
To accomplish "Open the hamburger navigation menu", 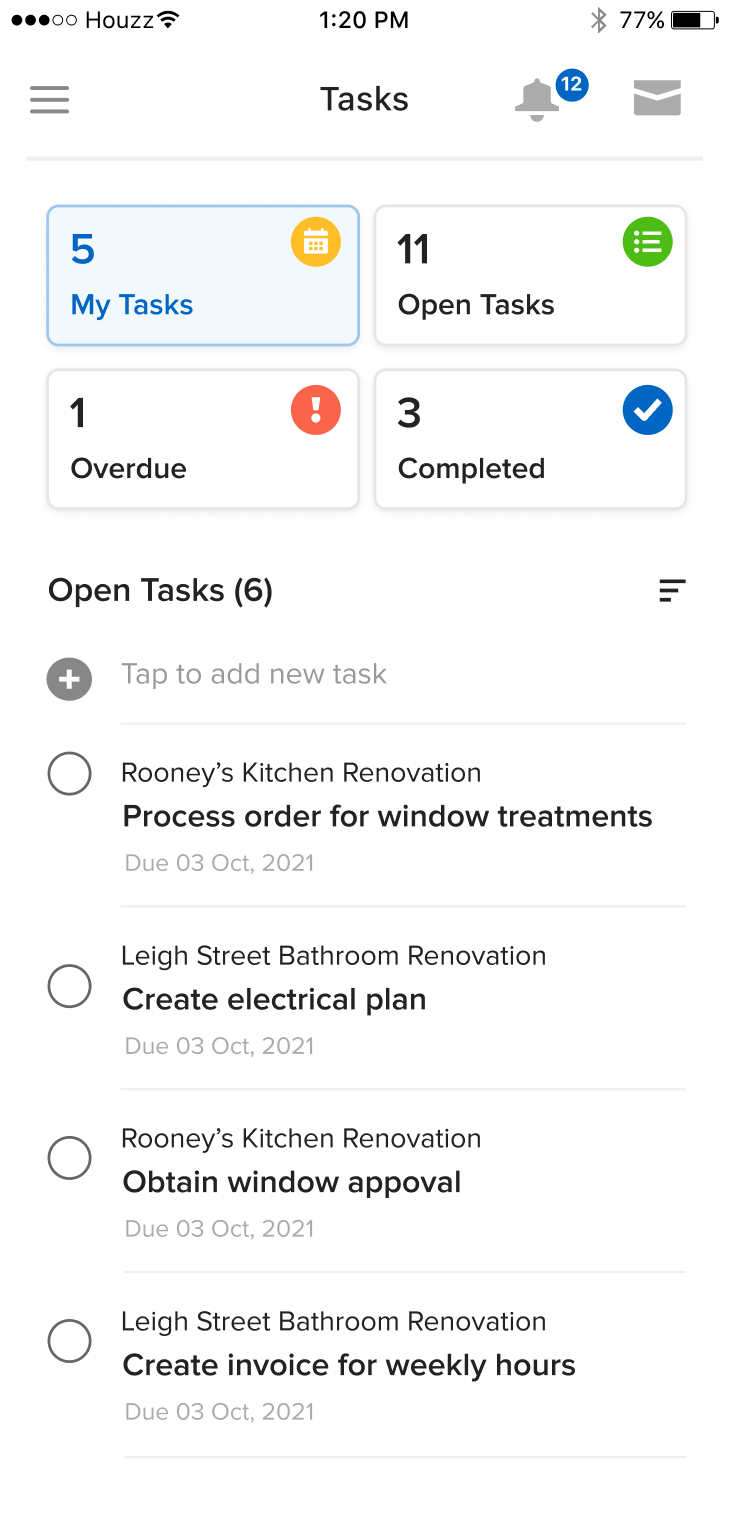I will (50, 100).
